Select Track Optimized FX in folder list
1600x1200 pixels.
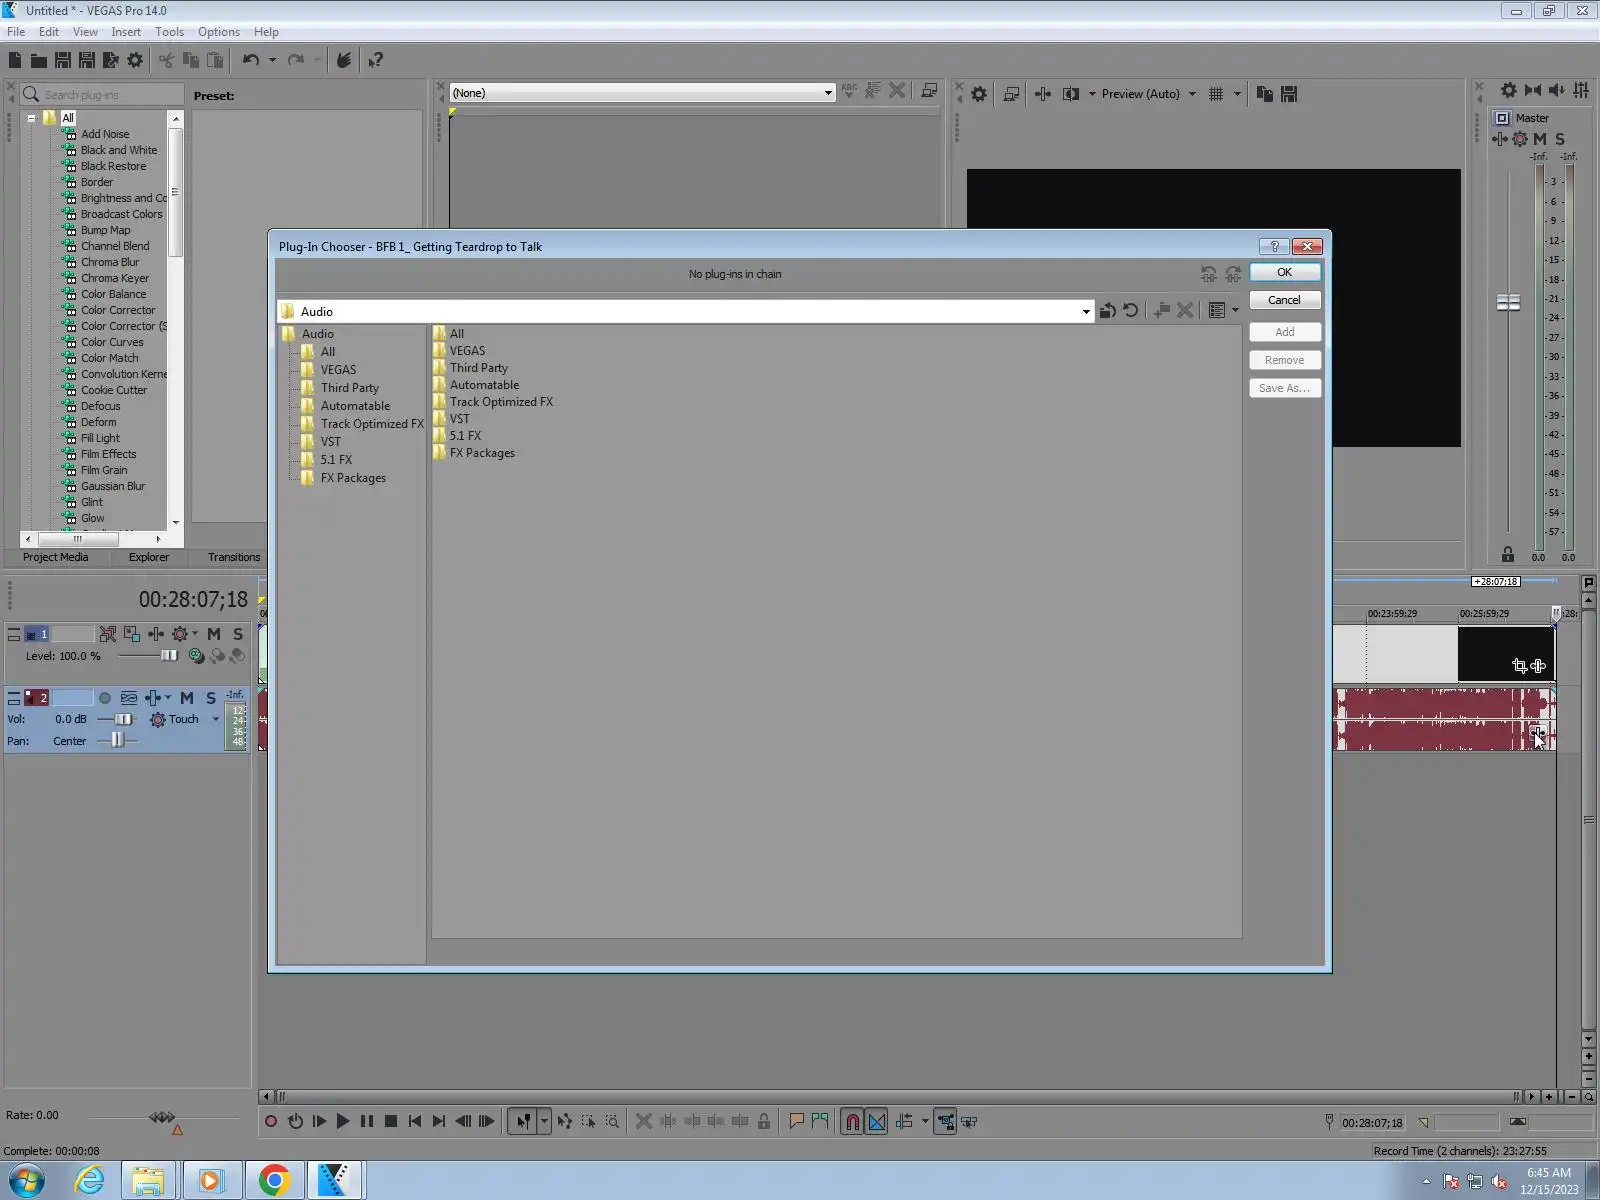501,402
